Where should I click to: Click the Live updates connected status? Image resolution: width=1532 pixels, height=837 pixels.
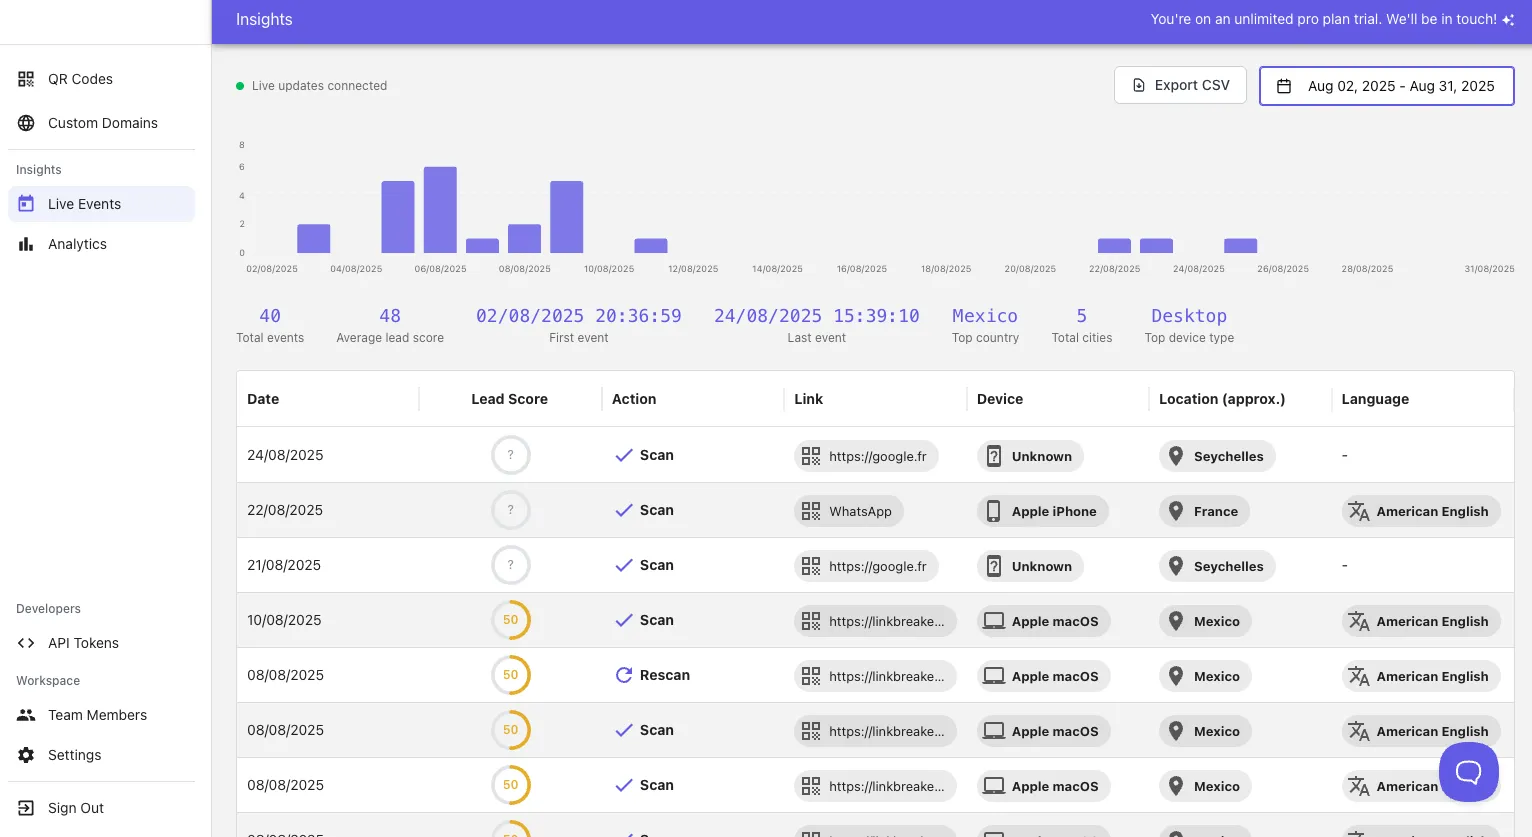tap(311, 86)
